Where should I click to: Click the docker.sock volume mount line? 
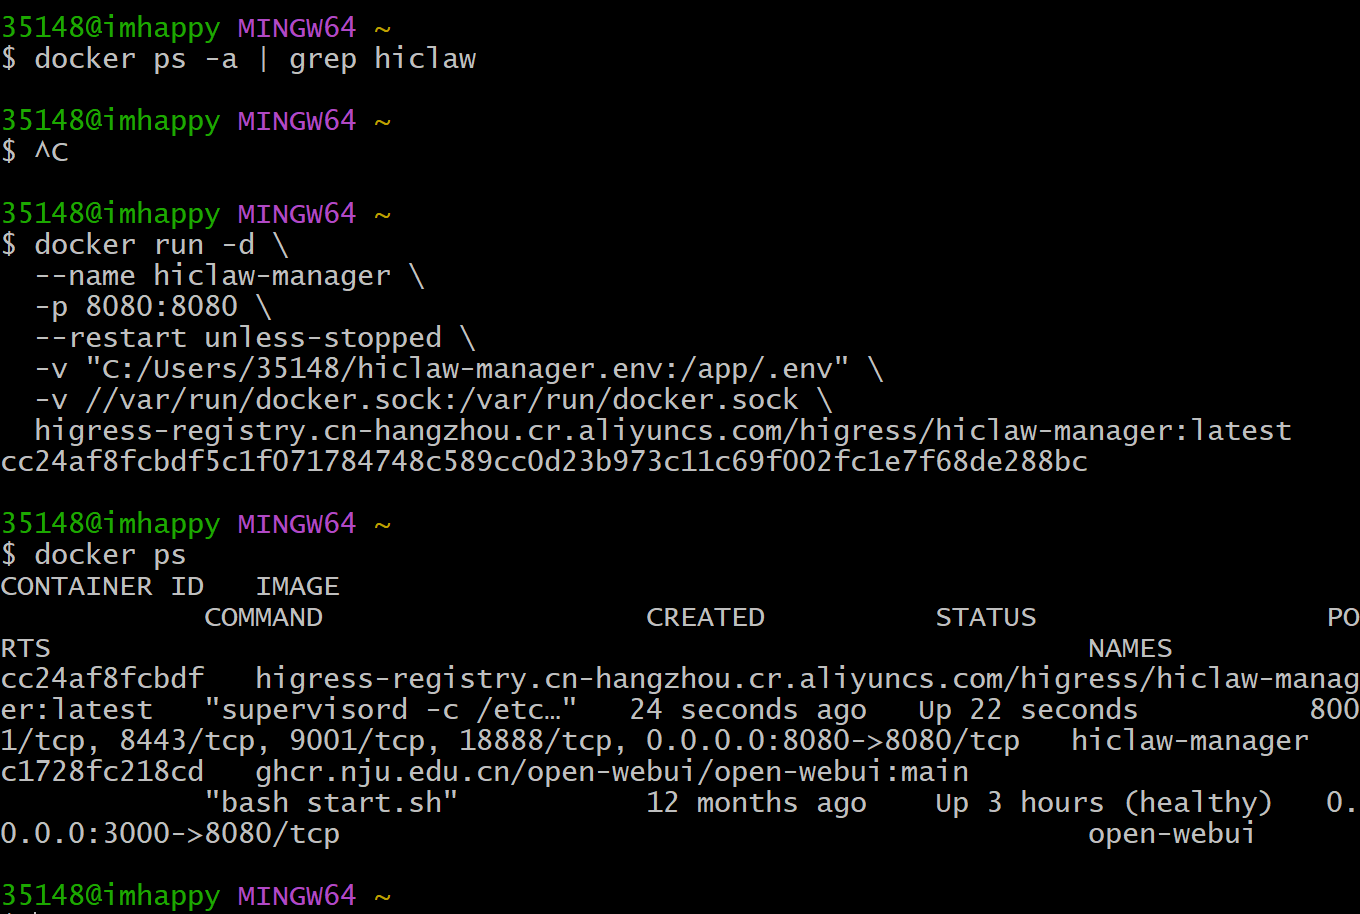tap(433, 400)
